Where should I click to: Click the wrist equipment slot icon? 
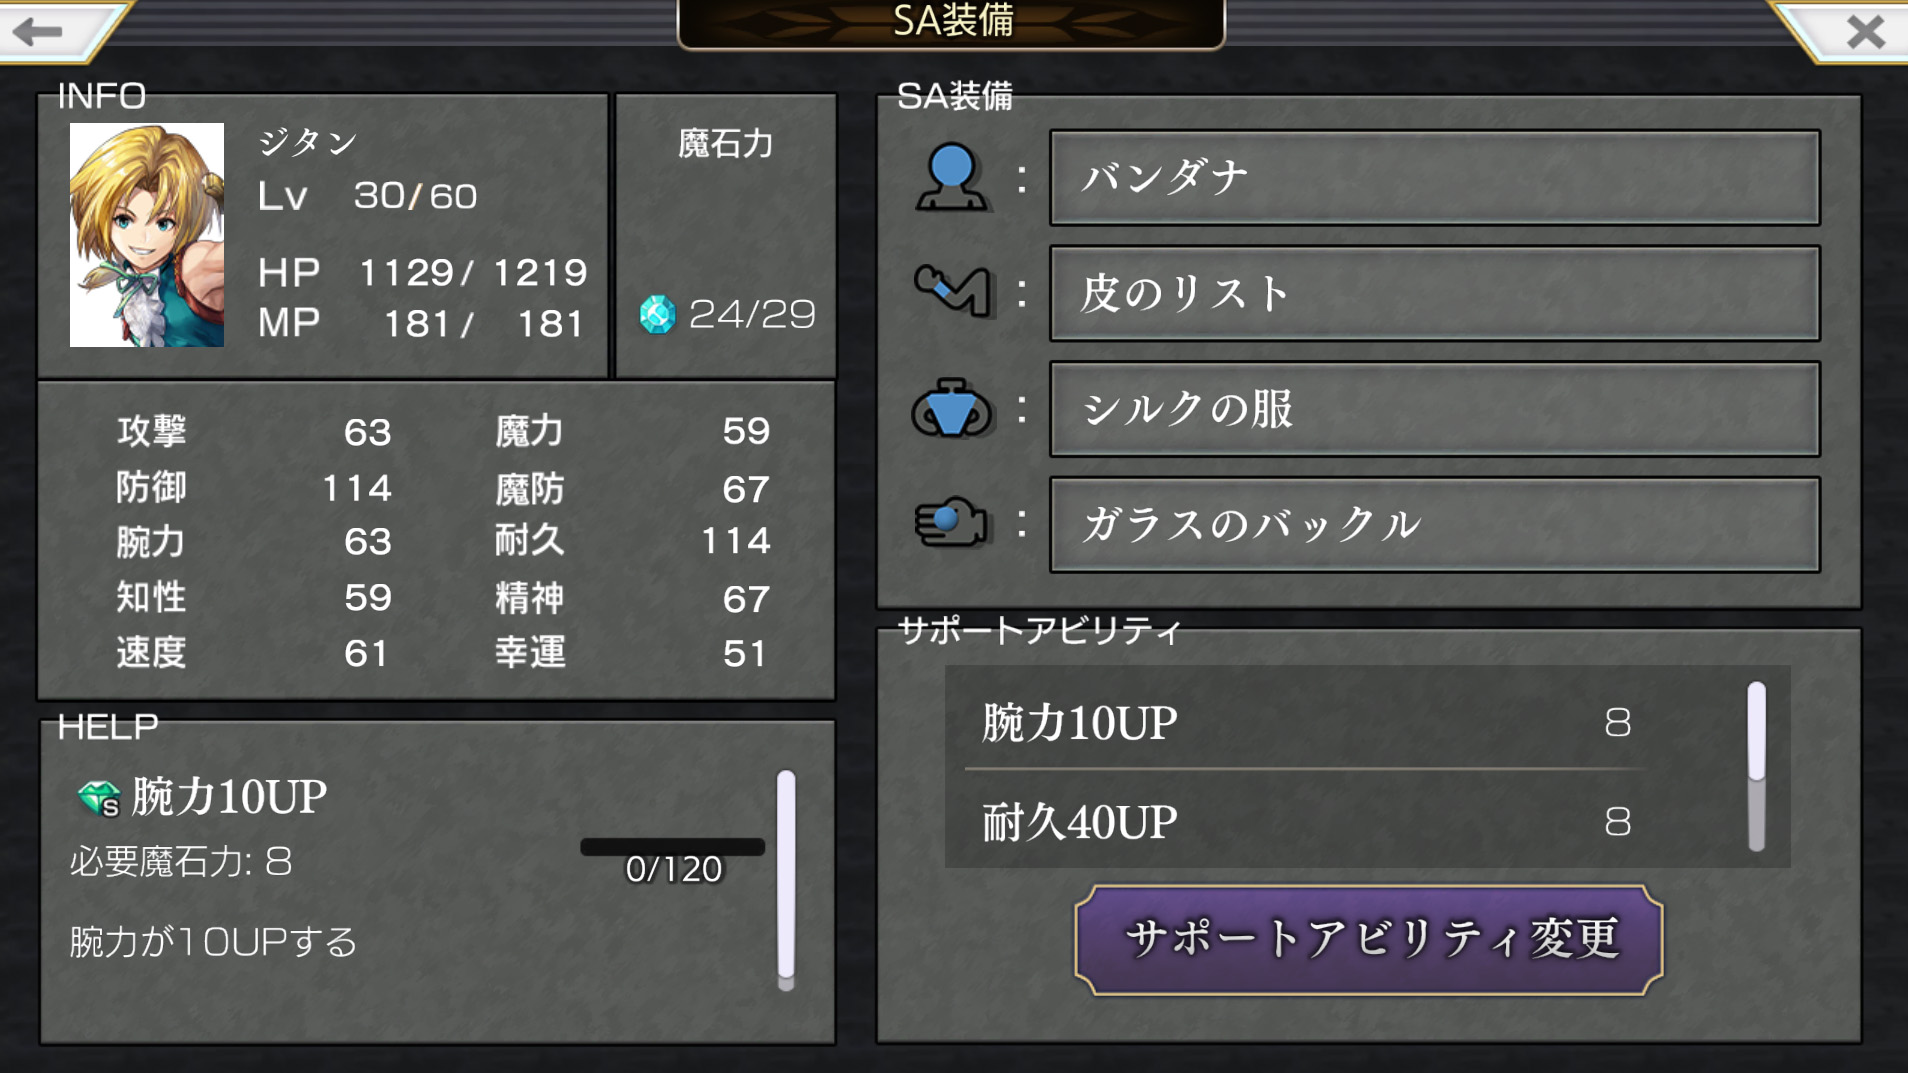coord(952,291)
